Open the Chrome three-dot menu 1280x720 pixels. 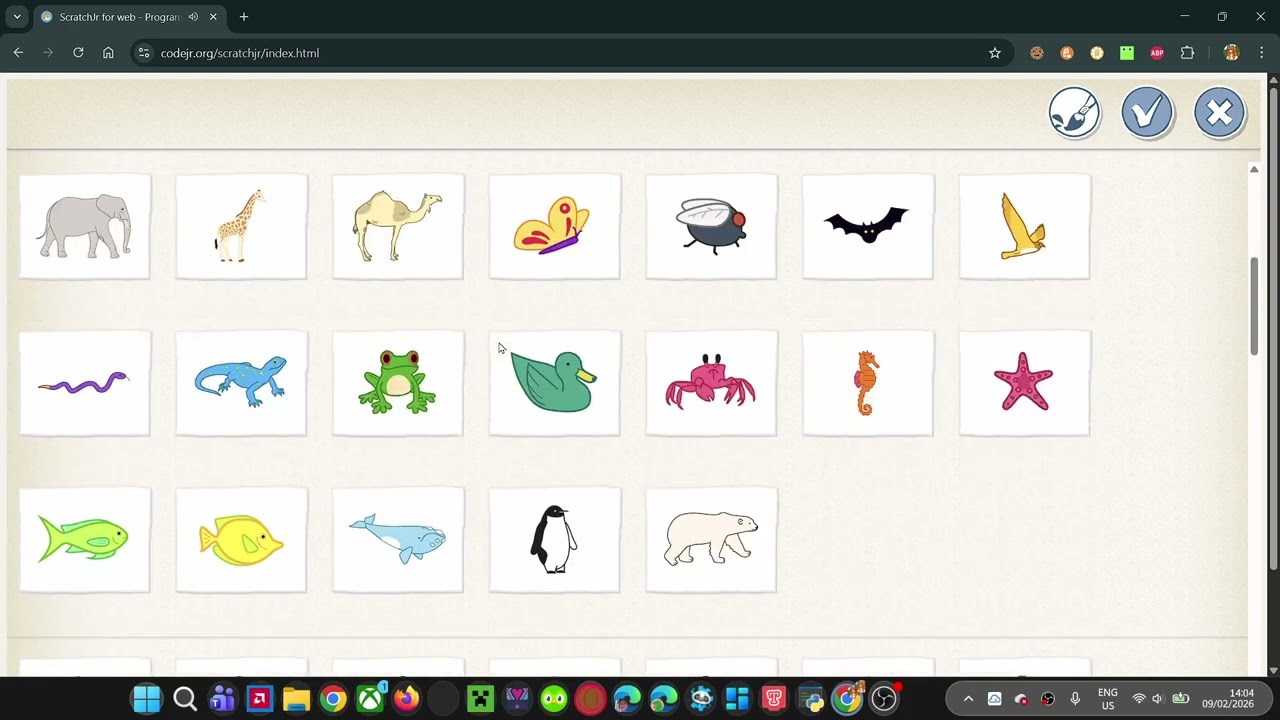(1263, 53)
